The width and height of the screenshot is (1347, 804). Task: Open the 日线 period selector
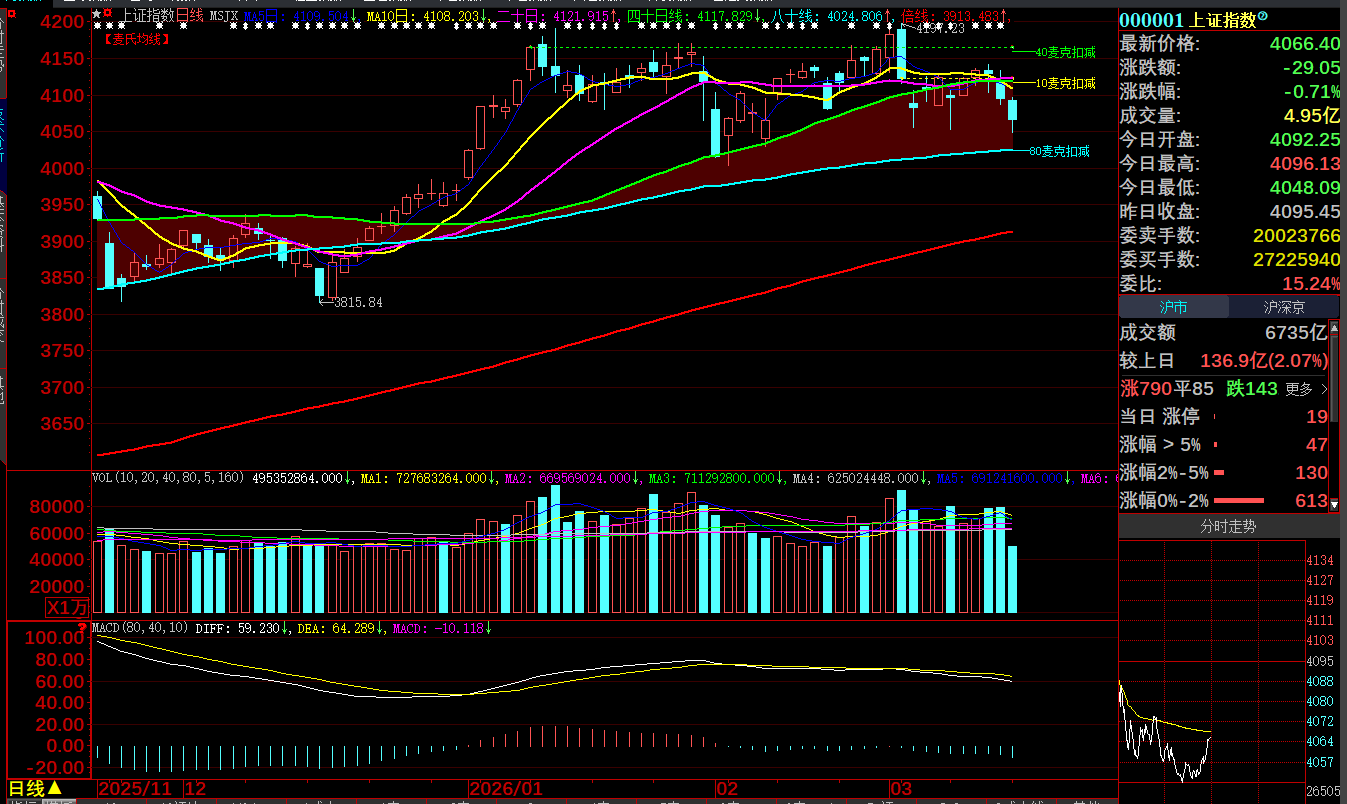36,789
